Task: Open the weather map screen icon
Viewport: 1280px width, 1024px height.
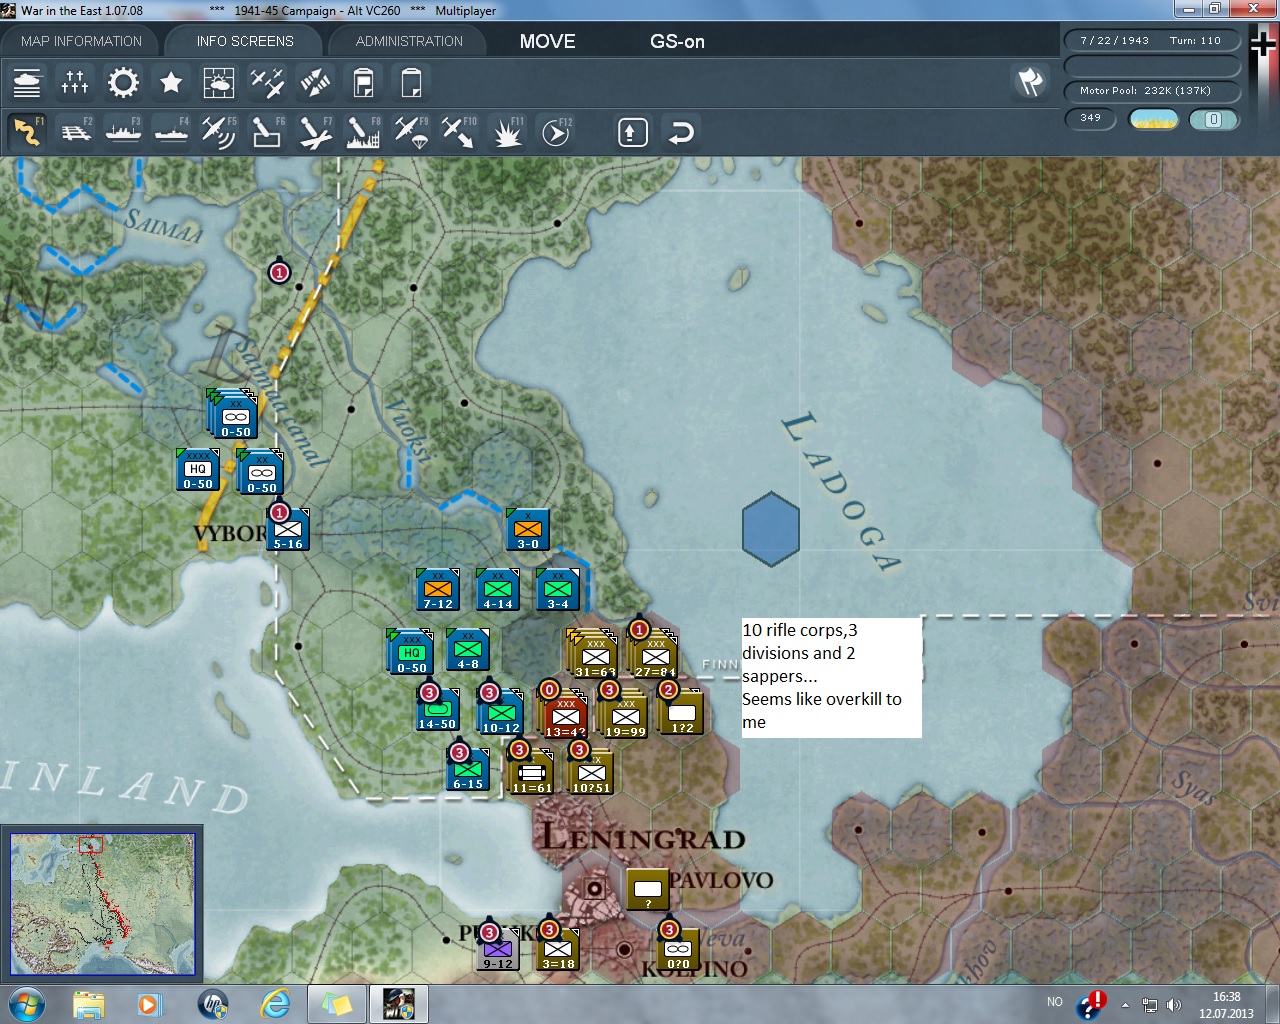Action: click(x=219, y=82)
